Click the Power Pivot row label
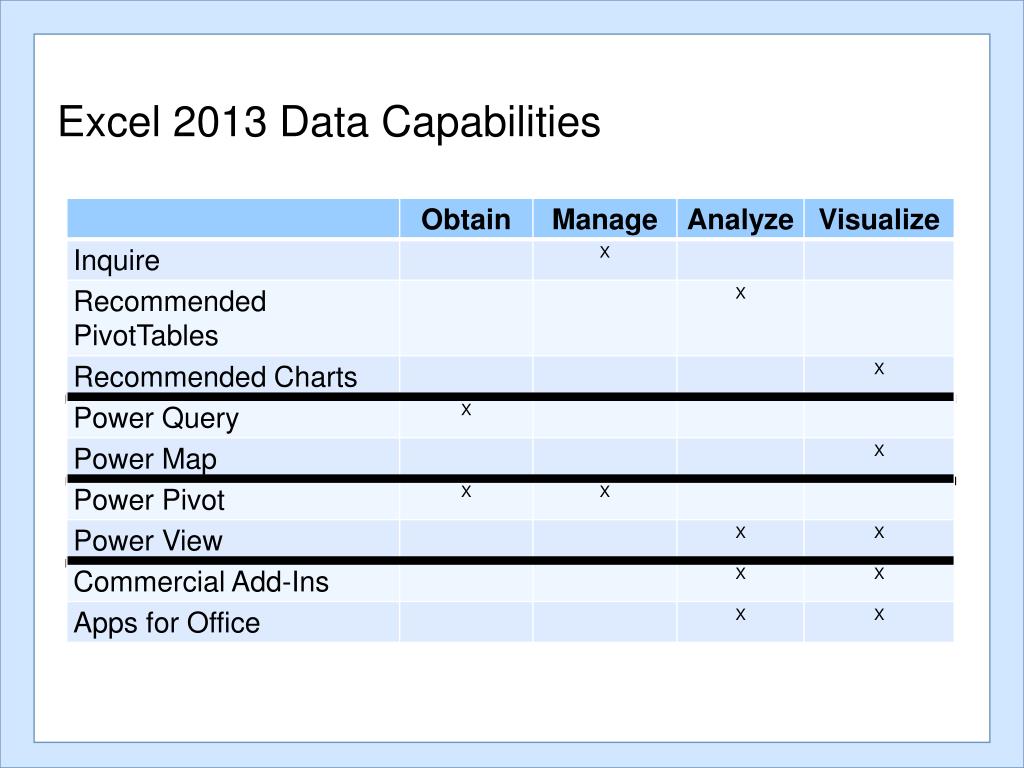This screenshot has width=1024, height=768. point(149,500)
